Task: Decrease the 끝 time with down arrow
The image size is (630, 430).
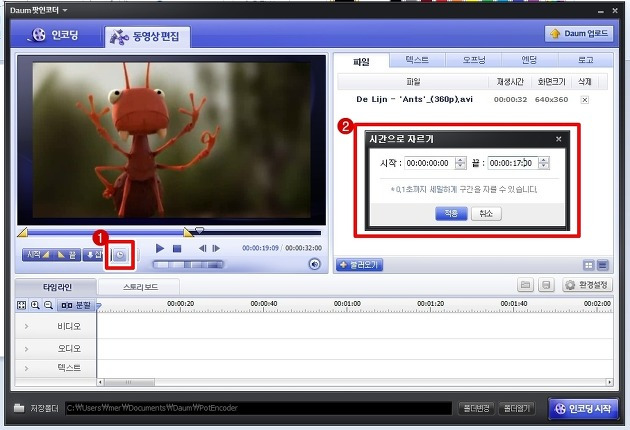Action: pos(544,166)
